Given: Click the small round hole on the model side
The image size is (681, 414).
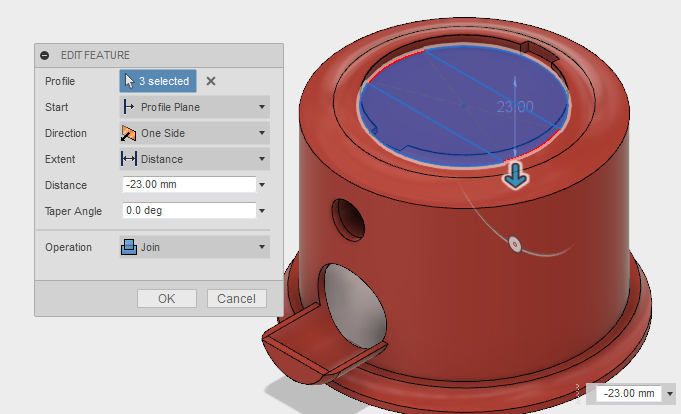Looking at the screenshot, I should (348, 220).
